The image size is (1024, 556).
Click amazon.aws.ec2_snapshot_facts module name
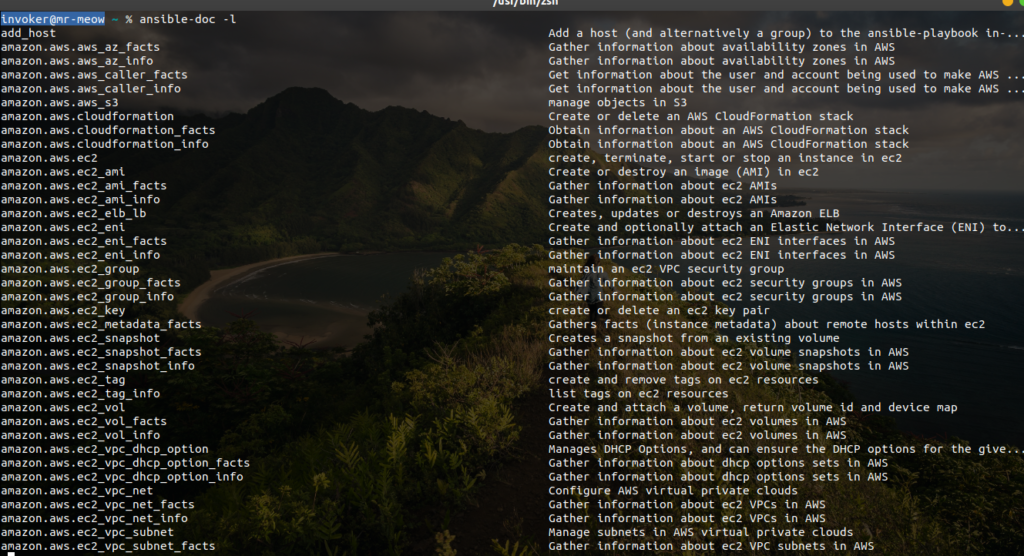pyautogui.click(x=101, y=352)
